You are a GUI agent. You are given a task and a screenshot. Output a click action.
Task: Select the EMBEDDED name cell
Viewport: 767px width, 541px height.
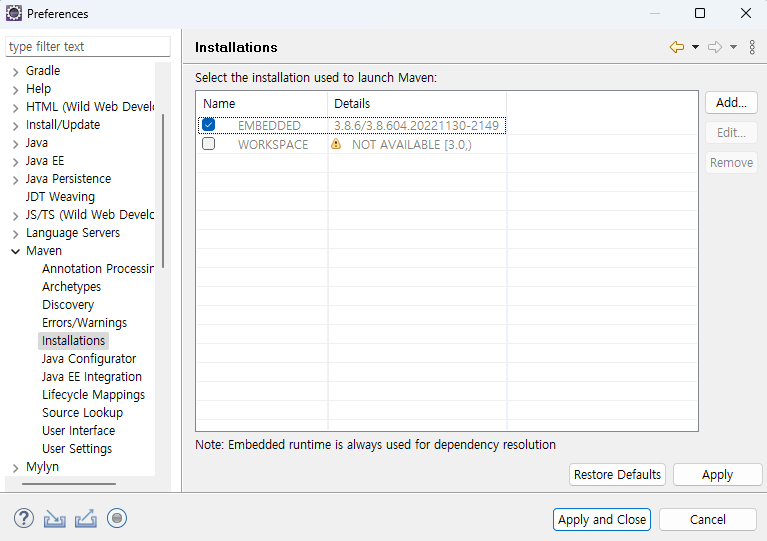point(269,126)
